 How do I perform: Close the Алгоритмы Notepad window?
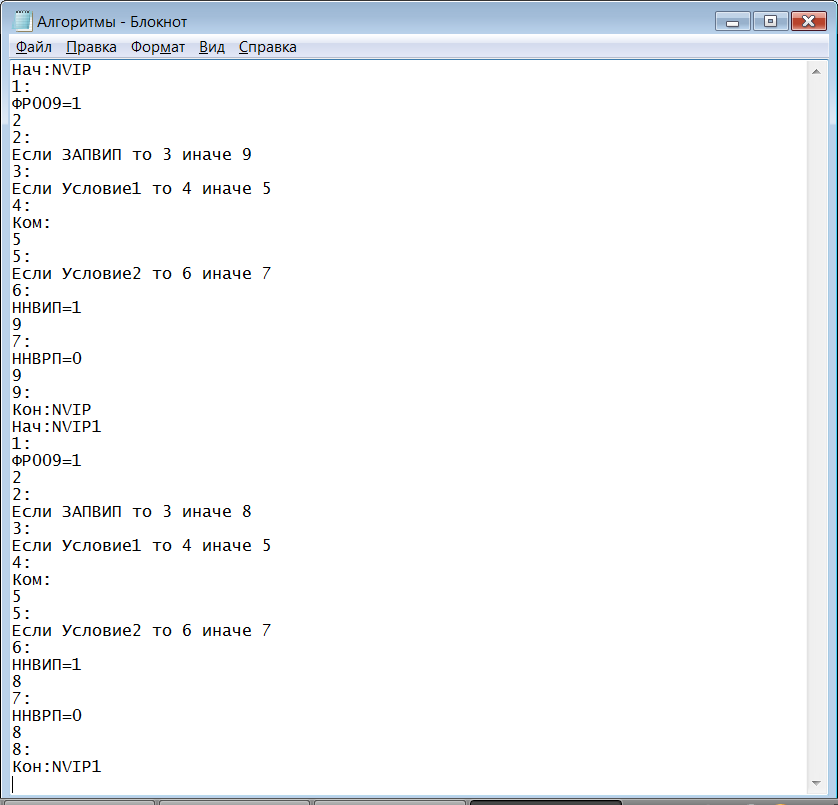pos(809,22)
